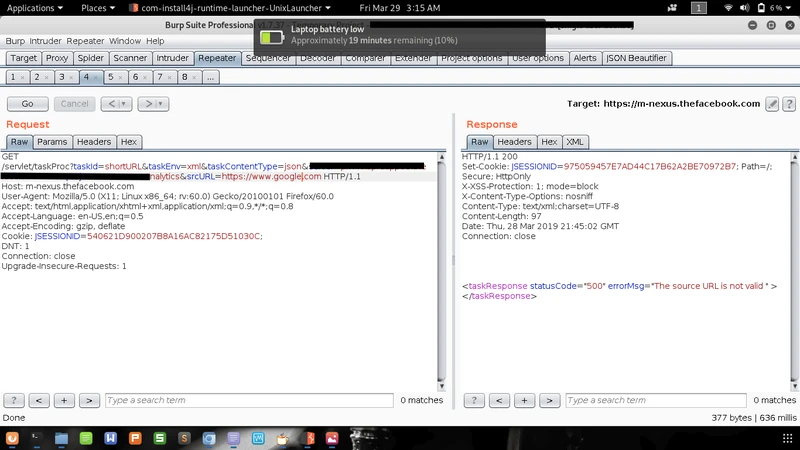Open workspace switcher labeled 1 in top bar
This screenshot has height=450, width=800.
click(698, 8)
